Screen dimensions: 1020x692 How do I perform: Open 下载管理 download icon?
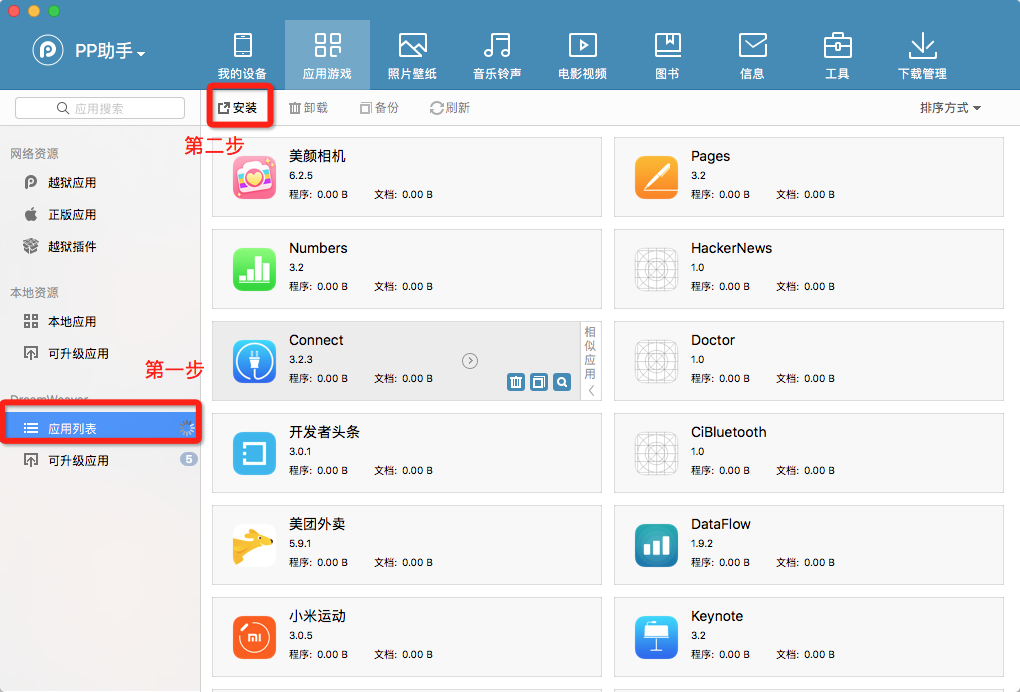tap(922, 46)
